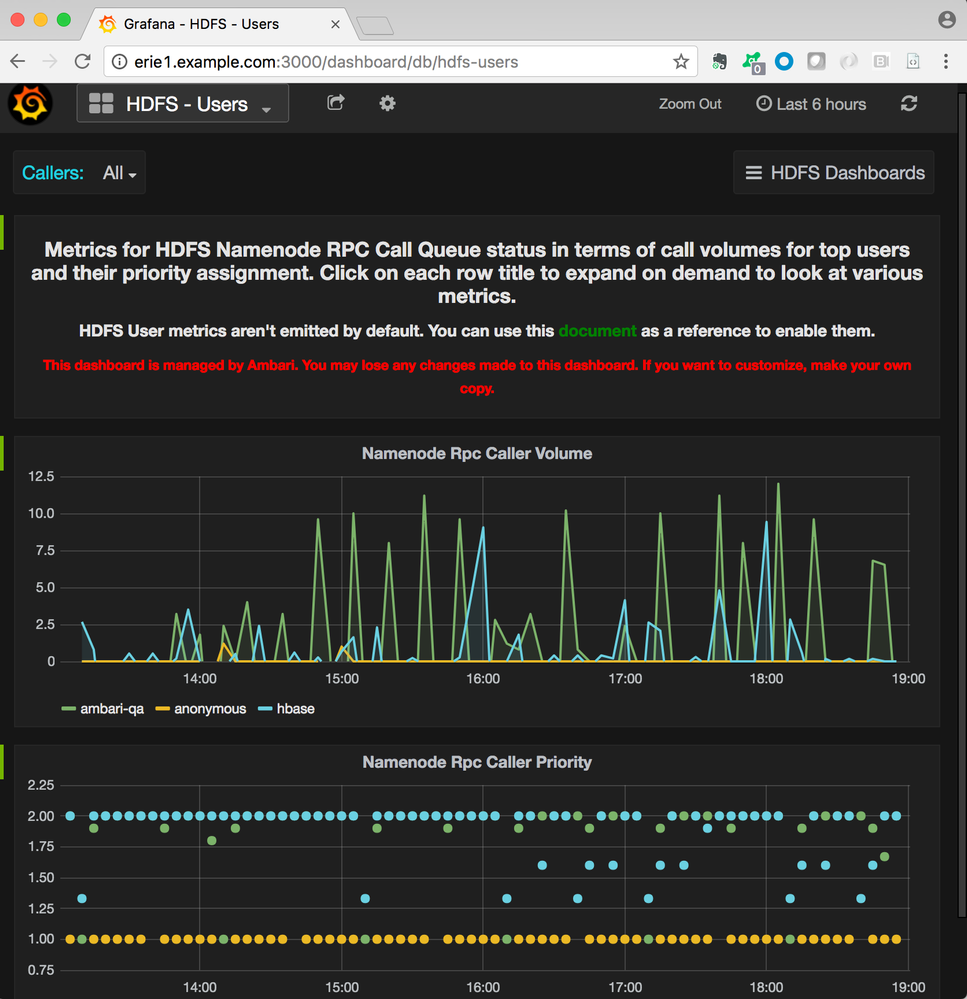The height and width of the screenshot is (999, 967).
Task: Click the clock icon beside Last 6 hours
Action: pyautogui.click(x=763, y=104)
